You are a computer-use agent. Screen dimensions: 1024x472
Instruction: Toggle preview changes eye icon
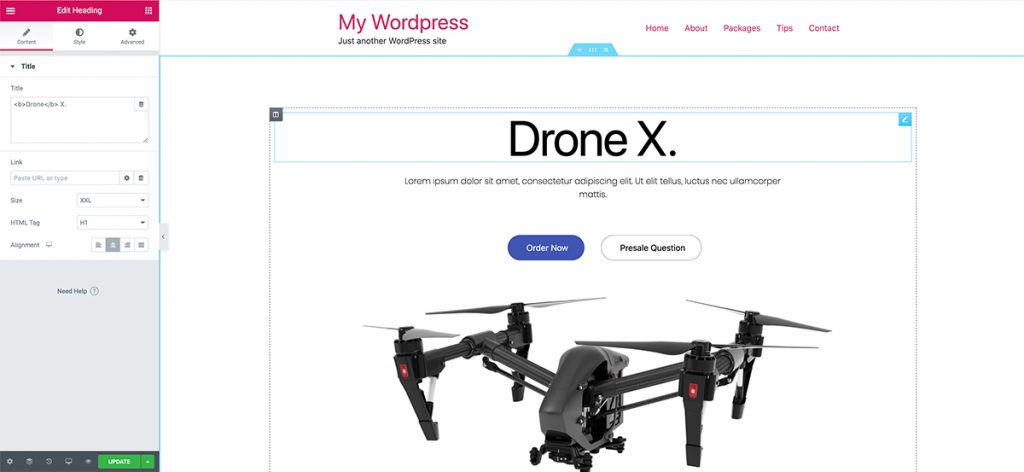(x=88, y=462)
